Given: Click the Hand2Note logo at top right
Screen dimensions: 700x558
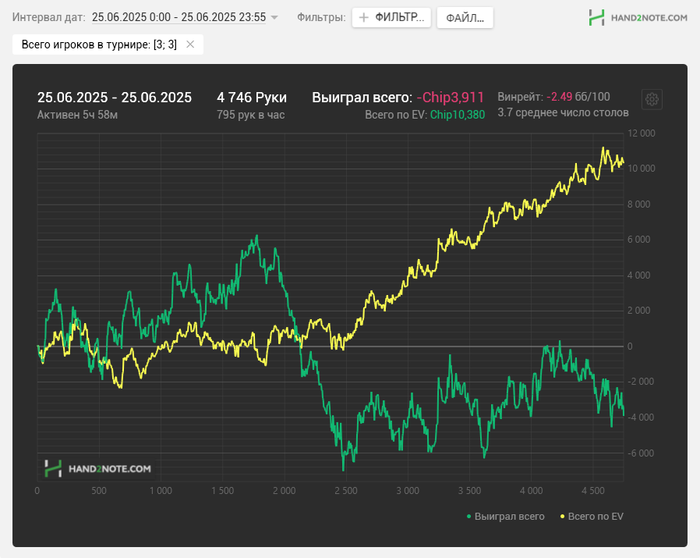Looking at the screenshot, I should tap(638, 17).
